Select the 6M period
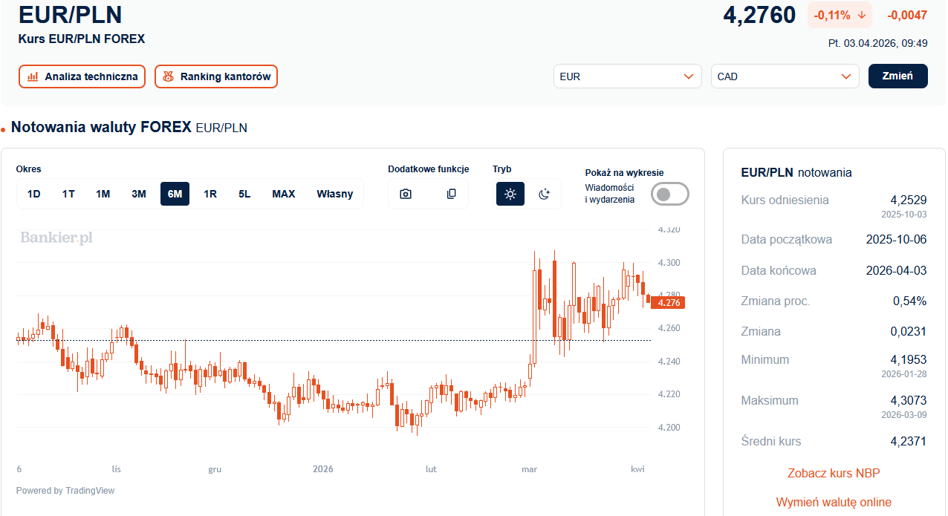Screen dimensions: 948x516 pos(175,194)
